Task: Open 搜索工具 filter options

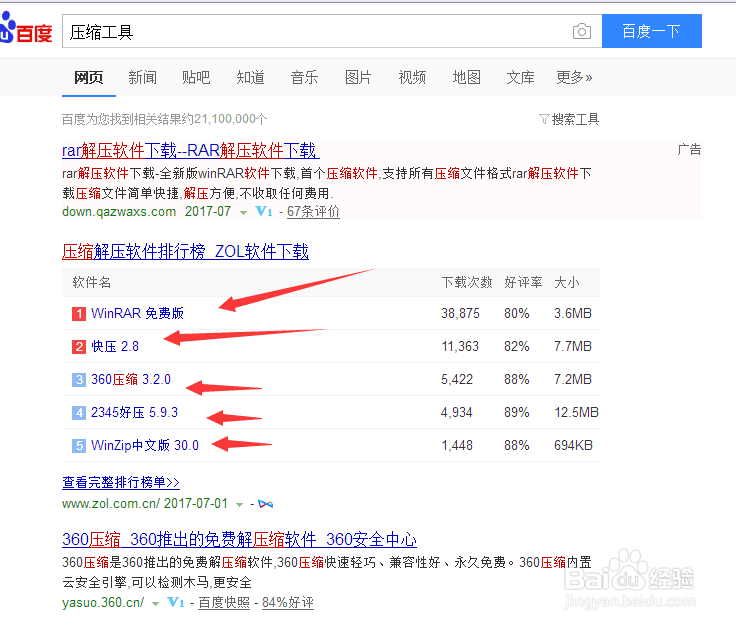Action: (x=575, y=119)
